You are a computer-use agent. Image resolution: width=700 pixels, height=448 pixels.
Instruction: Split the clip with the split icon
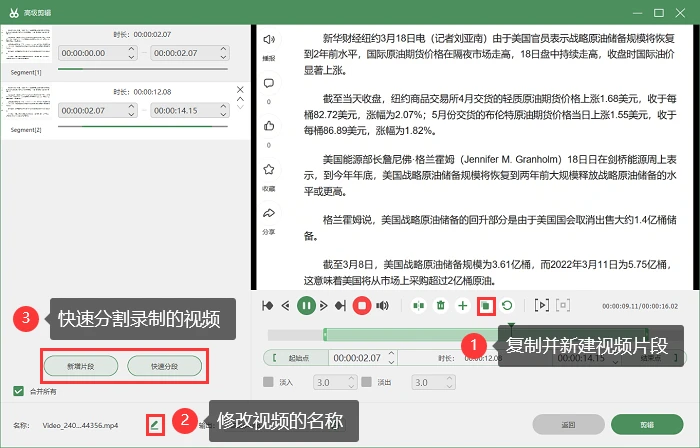point(418,306)
